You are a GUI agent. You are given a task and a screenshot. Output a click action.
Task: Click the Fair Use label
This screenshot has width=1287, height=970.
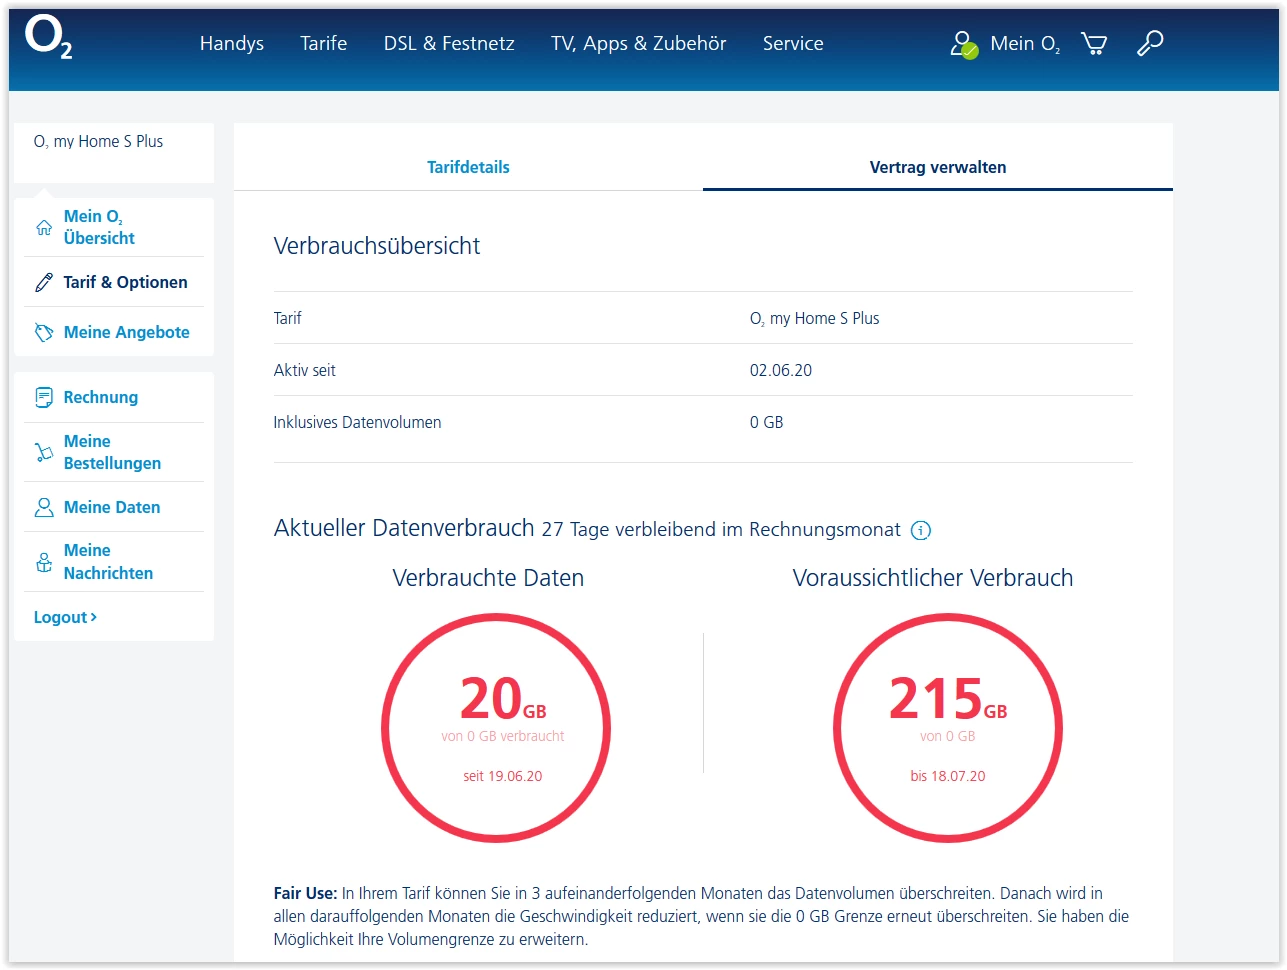pyautogui.click(x=305, y=893)
